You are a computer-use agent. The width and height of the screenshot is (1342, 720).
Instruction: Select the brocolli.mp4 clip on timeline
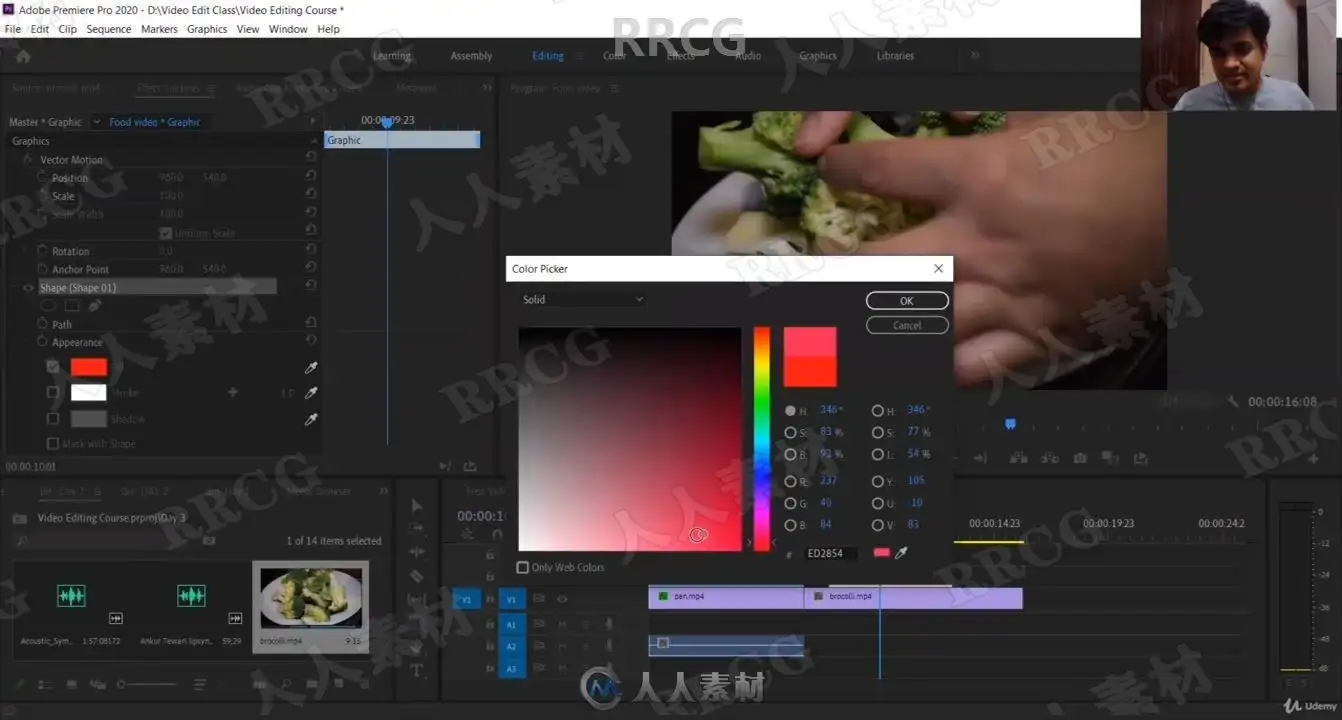coord(913,597)
